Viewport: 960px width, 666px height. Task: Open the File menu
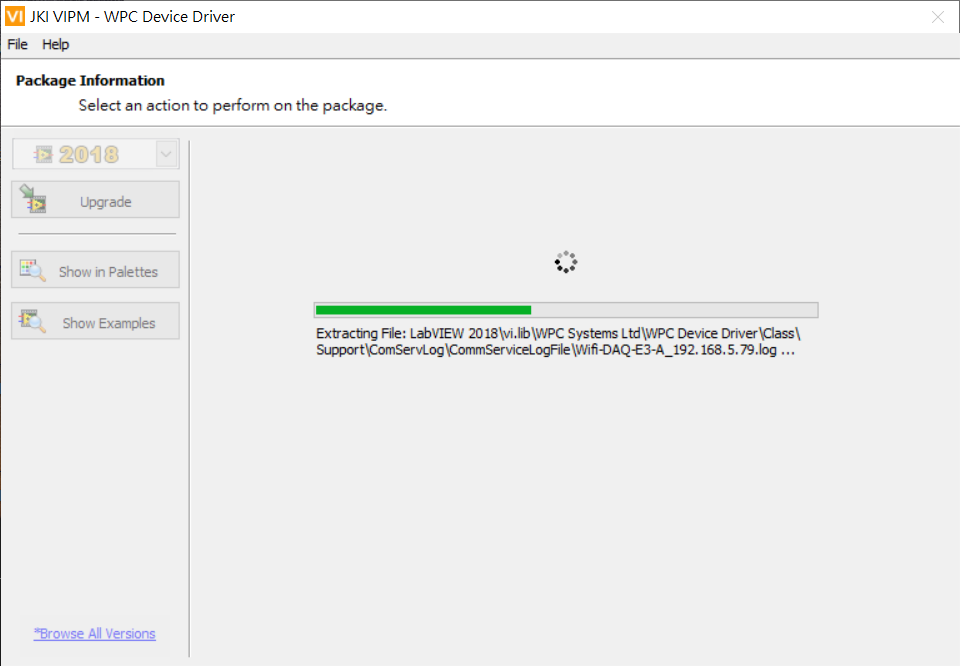(18, 44)
